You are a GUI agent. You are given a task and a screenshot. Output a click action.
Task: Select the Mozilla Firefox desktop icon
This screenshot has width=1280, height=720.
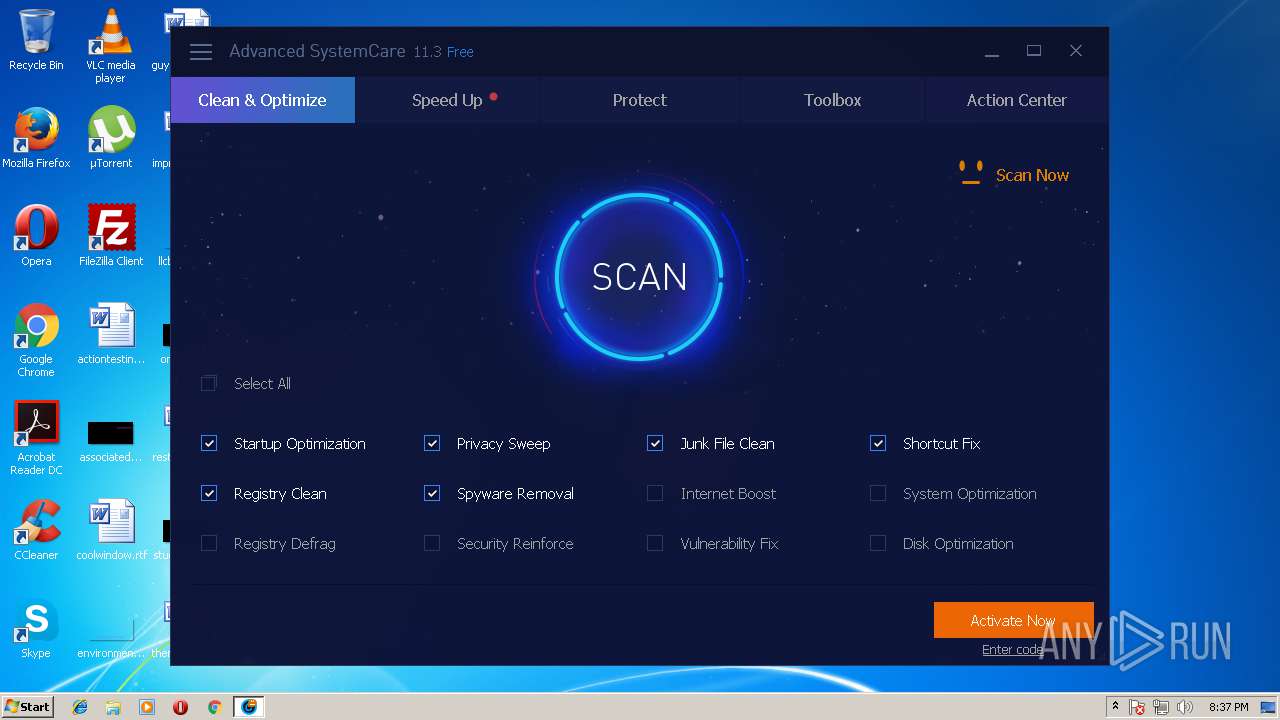coord(36,138)
